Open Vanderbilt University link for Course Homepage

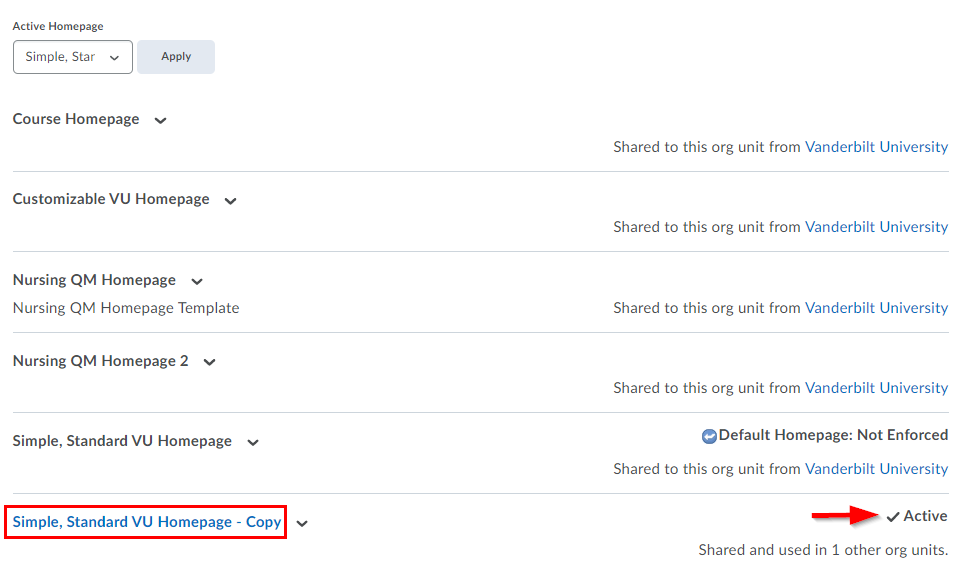[x=876, y=147]
